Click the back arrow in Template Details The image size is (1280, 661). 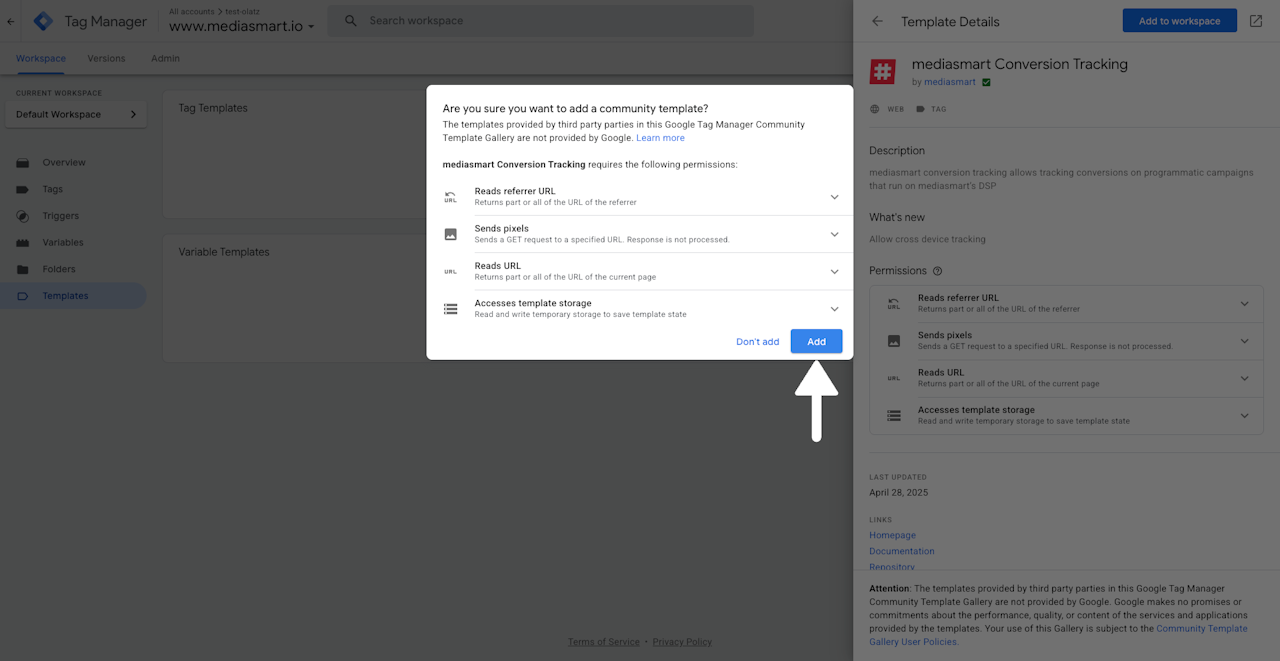(878, 21)
